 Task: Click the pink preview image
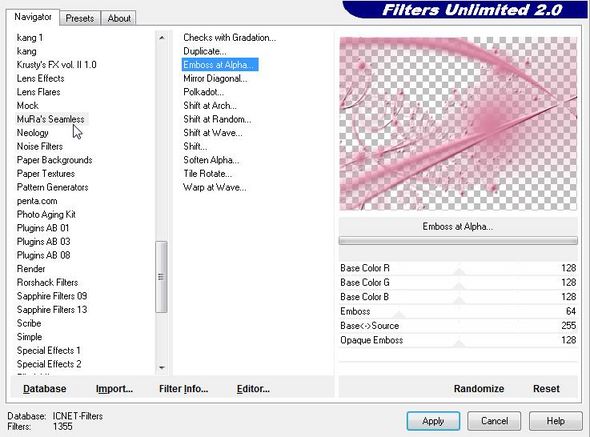458,123
